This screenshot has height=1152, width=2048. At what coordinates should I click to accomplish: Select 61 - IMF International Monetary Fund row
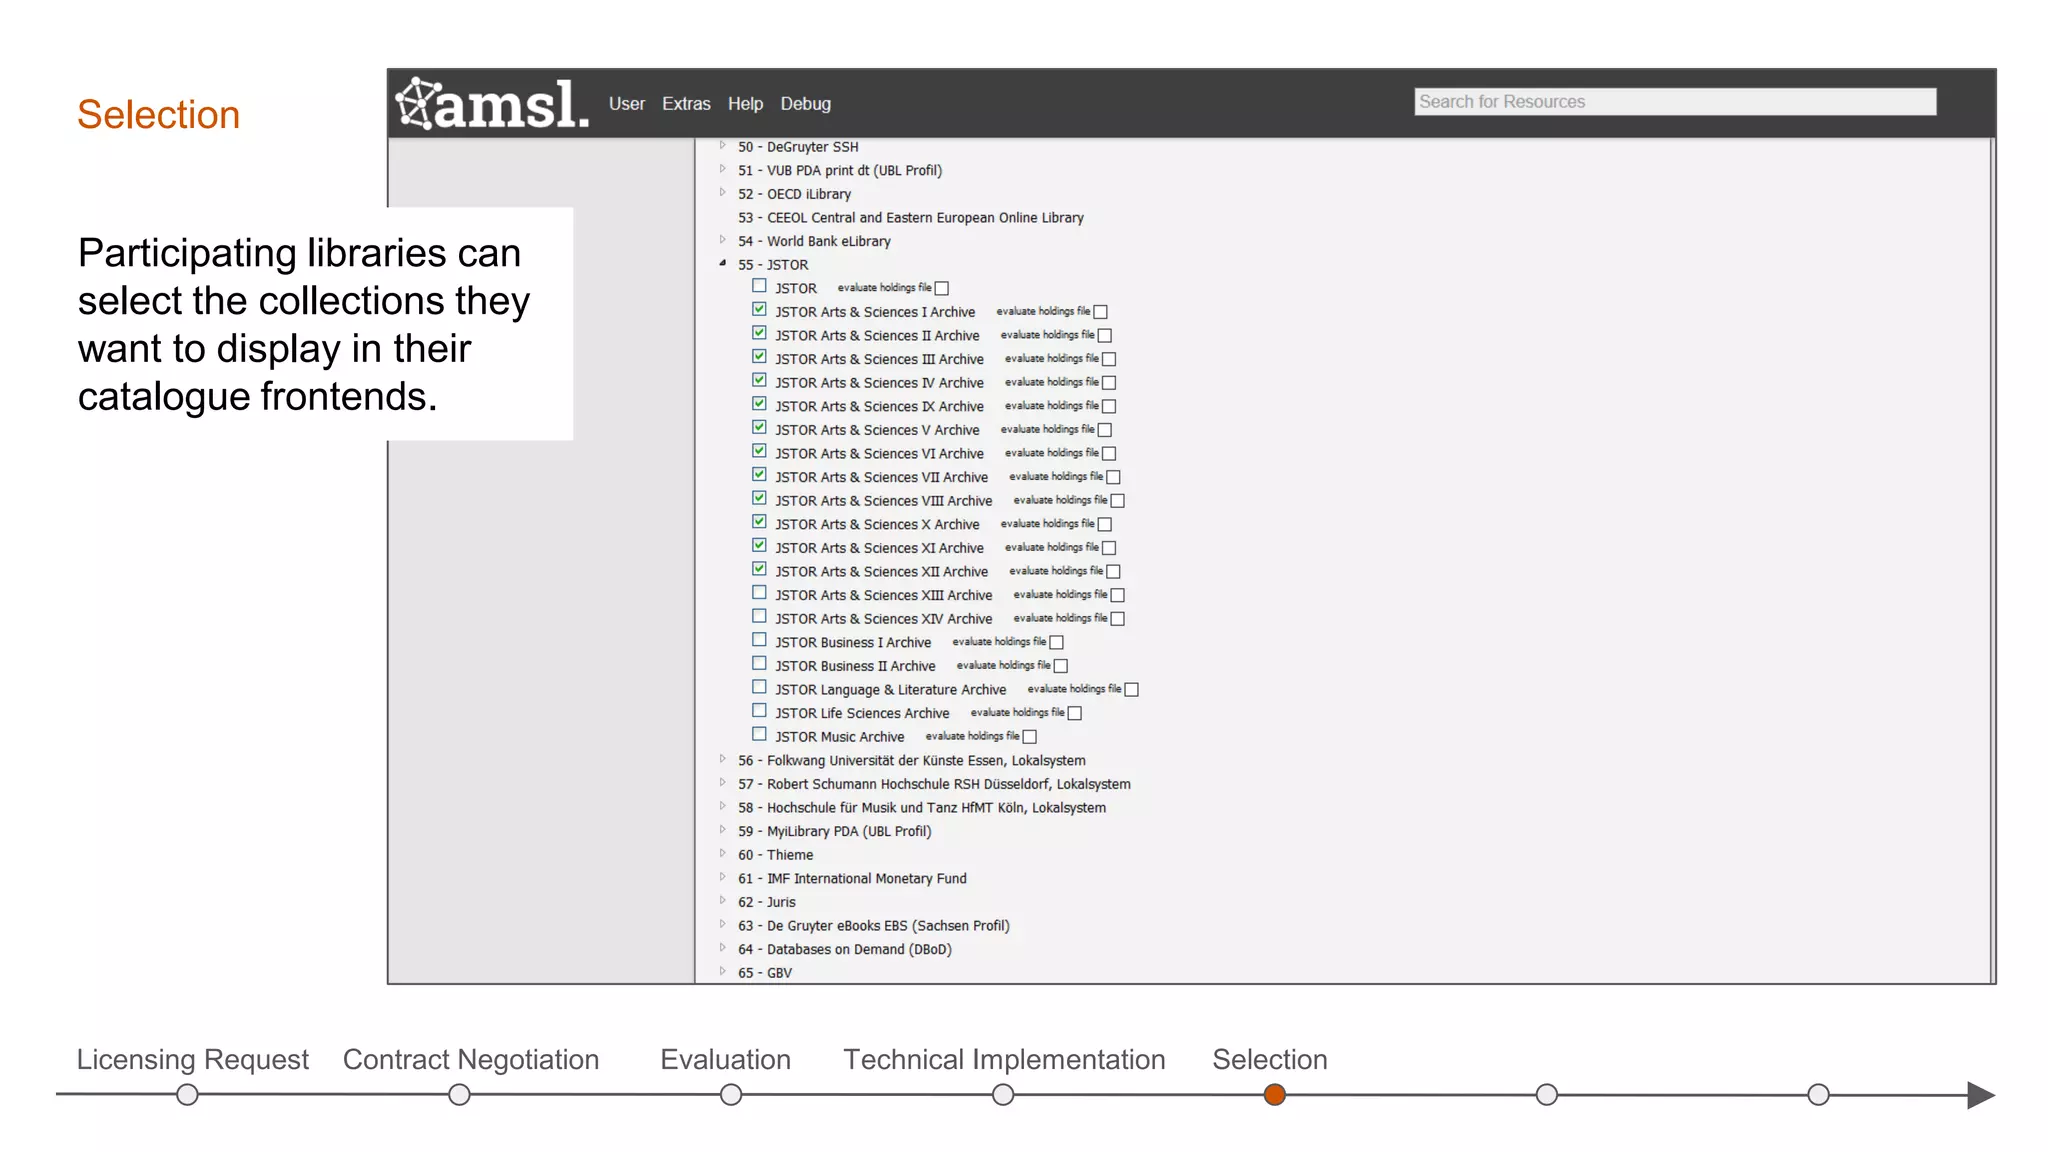click(852, 878)
